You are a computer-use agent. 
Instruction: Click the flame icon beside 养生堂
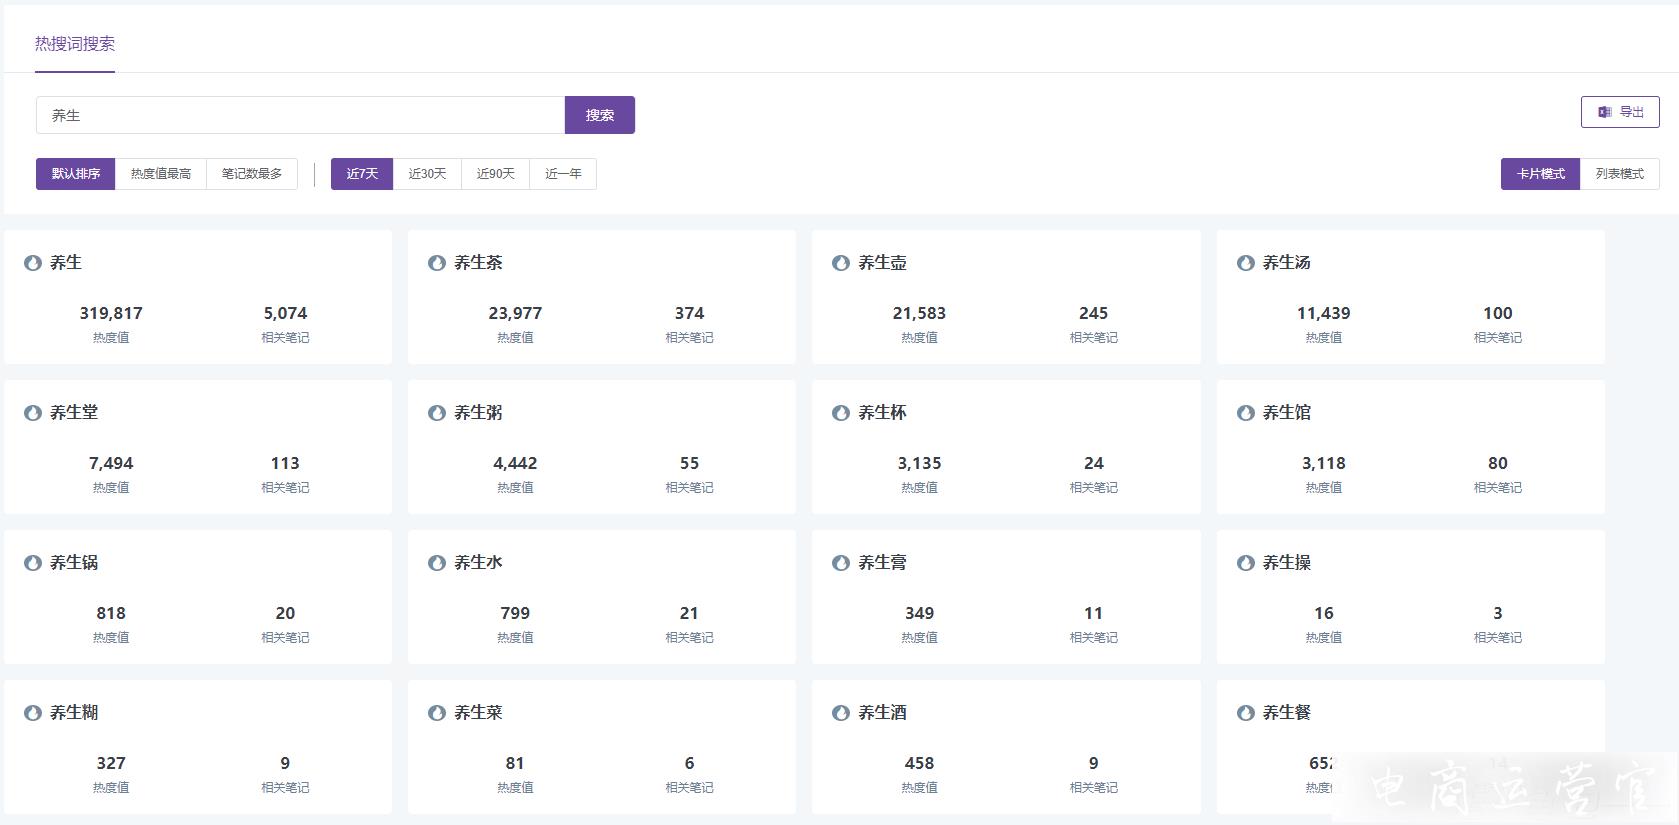click(x=33, y=413)
